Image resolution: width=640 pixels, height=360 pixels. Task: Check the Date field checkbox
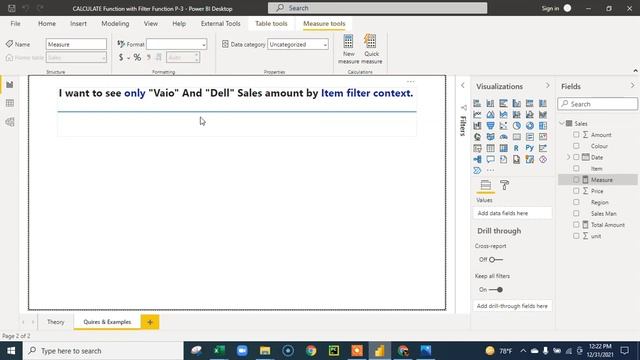(x=576, y=157)
